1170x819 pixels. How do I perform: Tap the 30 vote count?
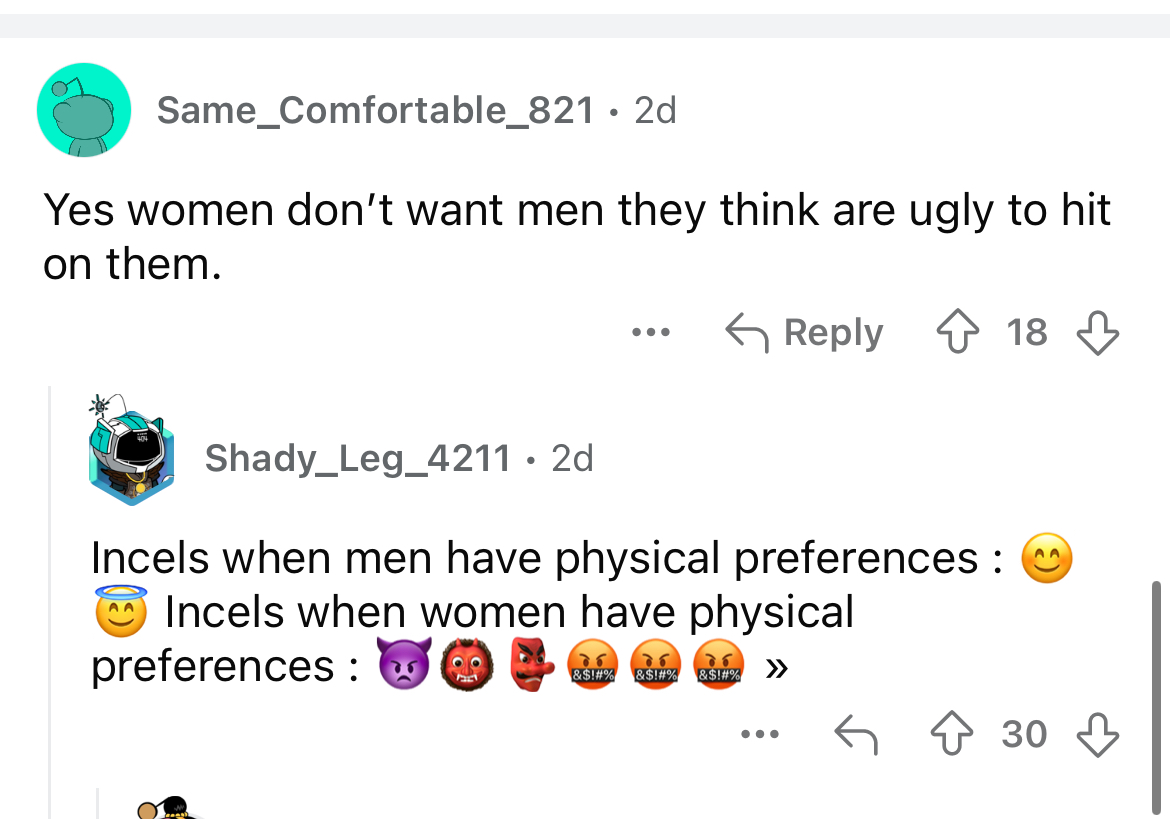tap(1024, 735)
